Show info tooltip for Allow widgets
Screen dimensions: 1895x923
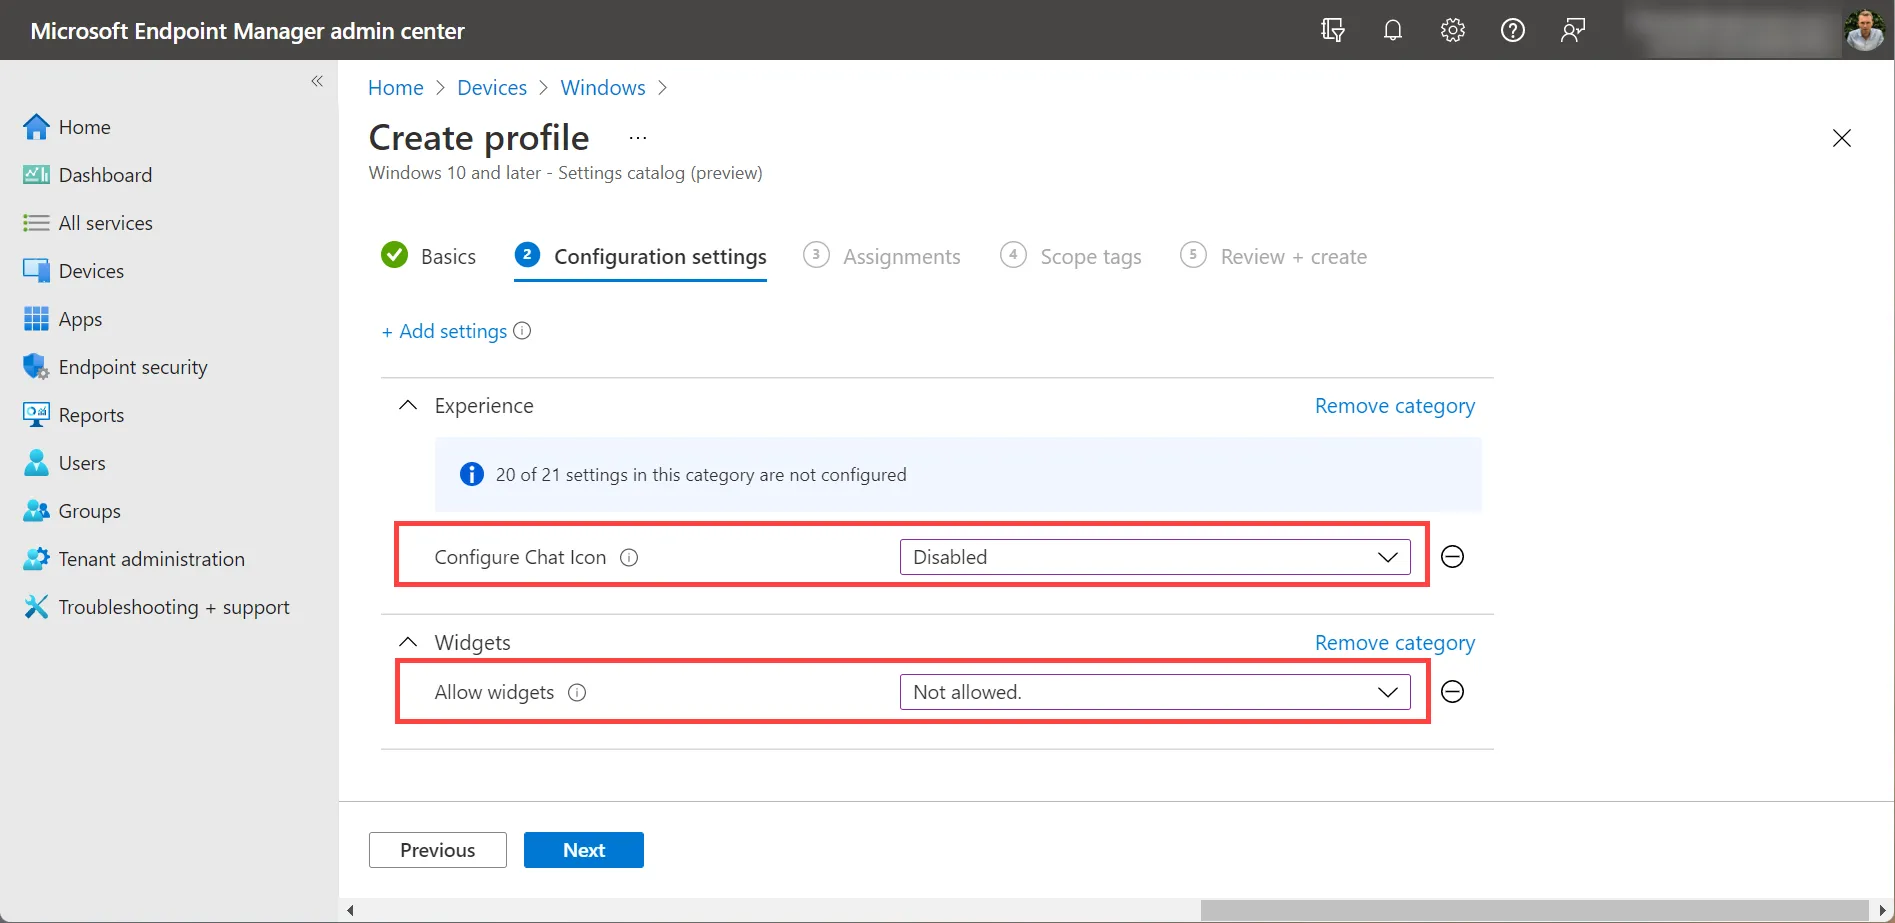coord(577,692)
